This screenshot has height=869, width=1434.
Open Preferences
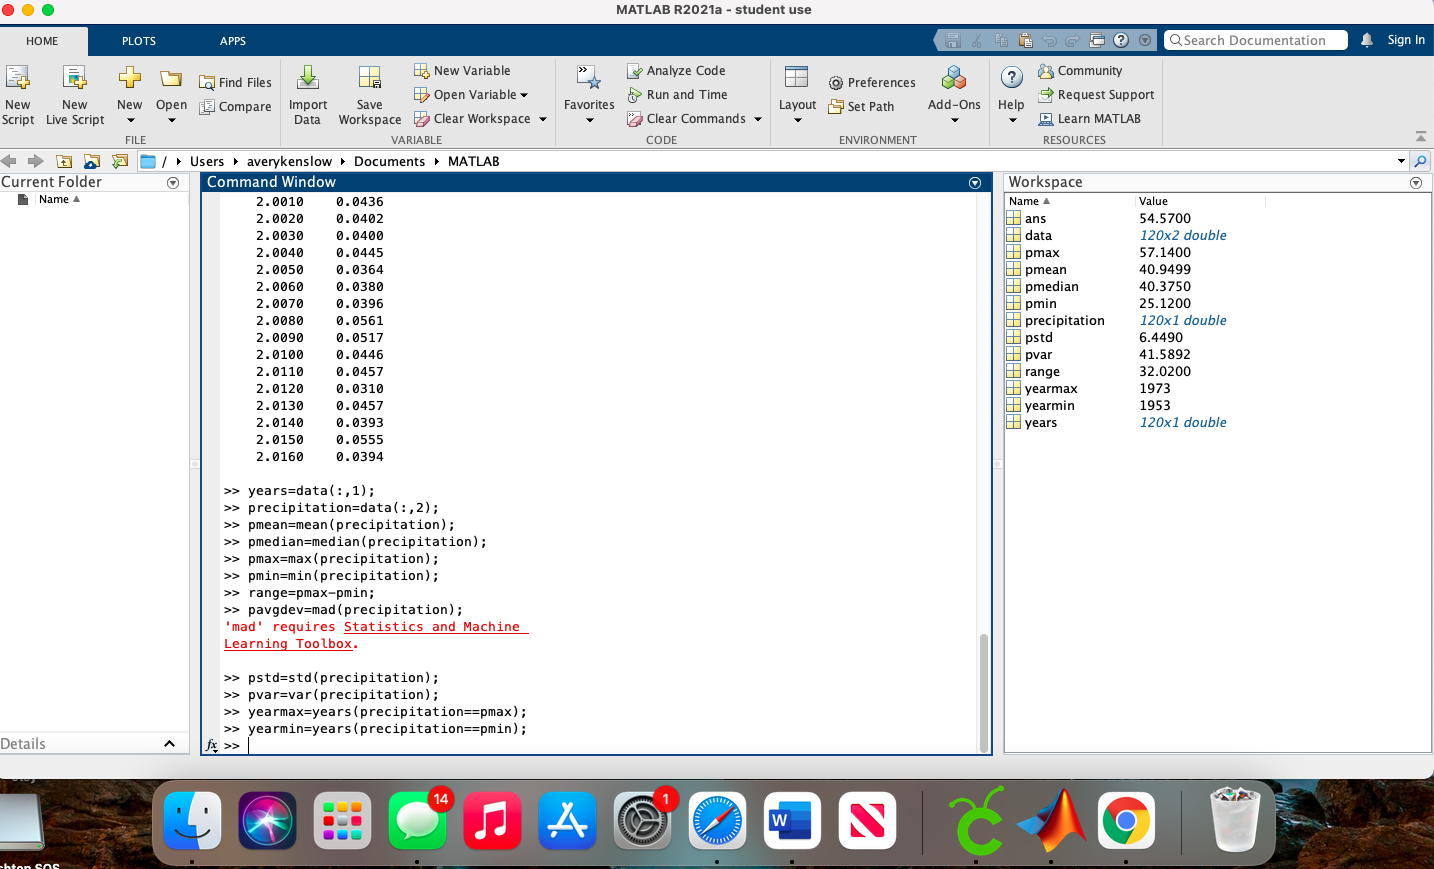871,82
